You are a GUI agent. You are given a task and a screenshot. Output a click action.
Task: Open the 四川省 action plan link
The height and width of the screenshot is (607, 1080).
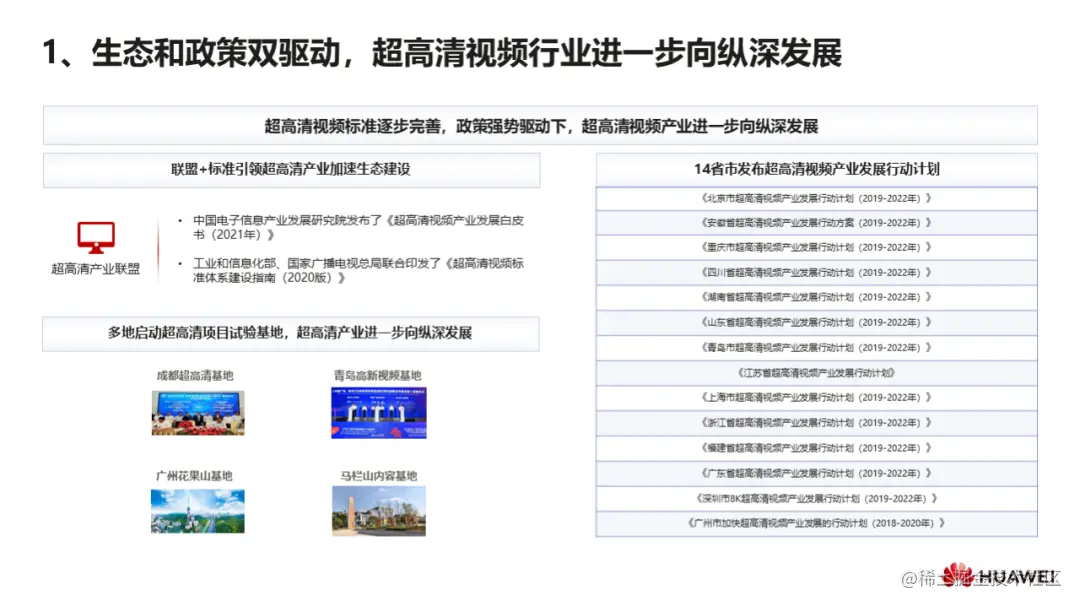click(x=815, y=272)
